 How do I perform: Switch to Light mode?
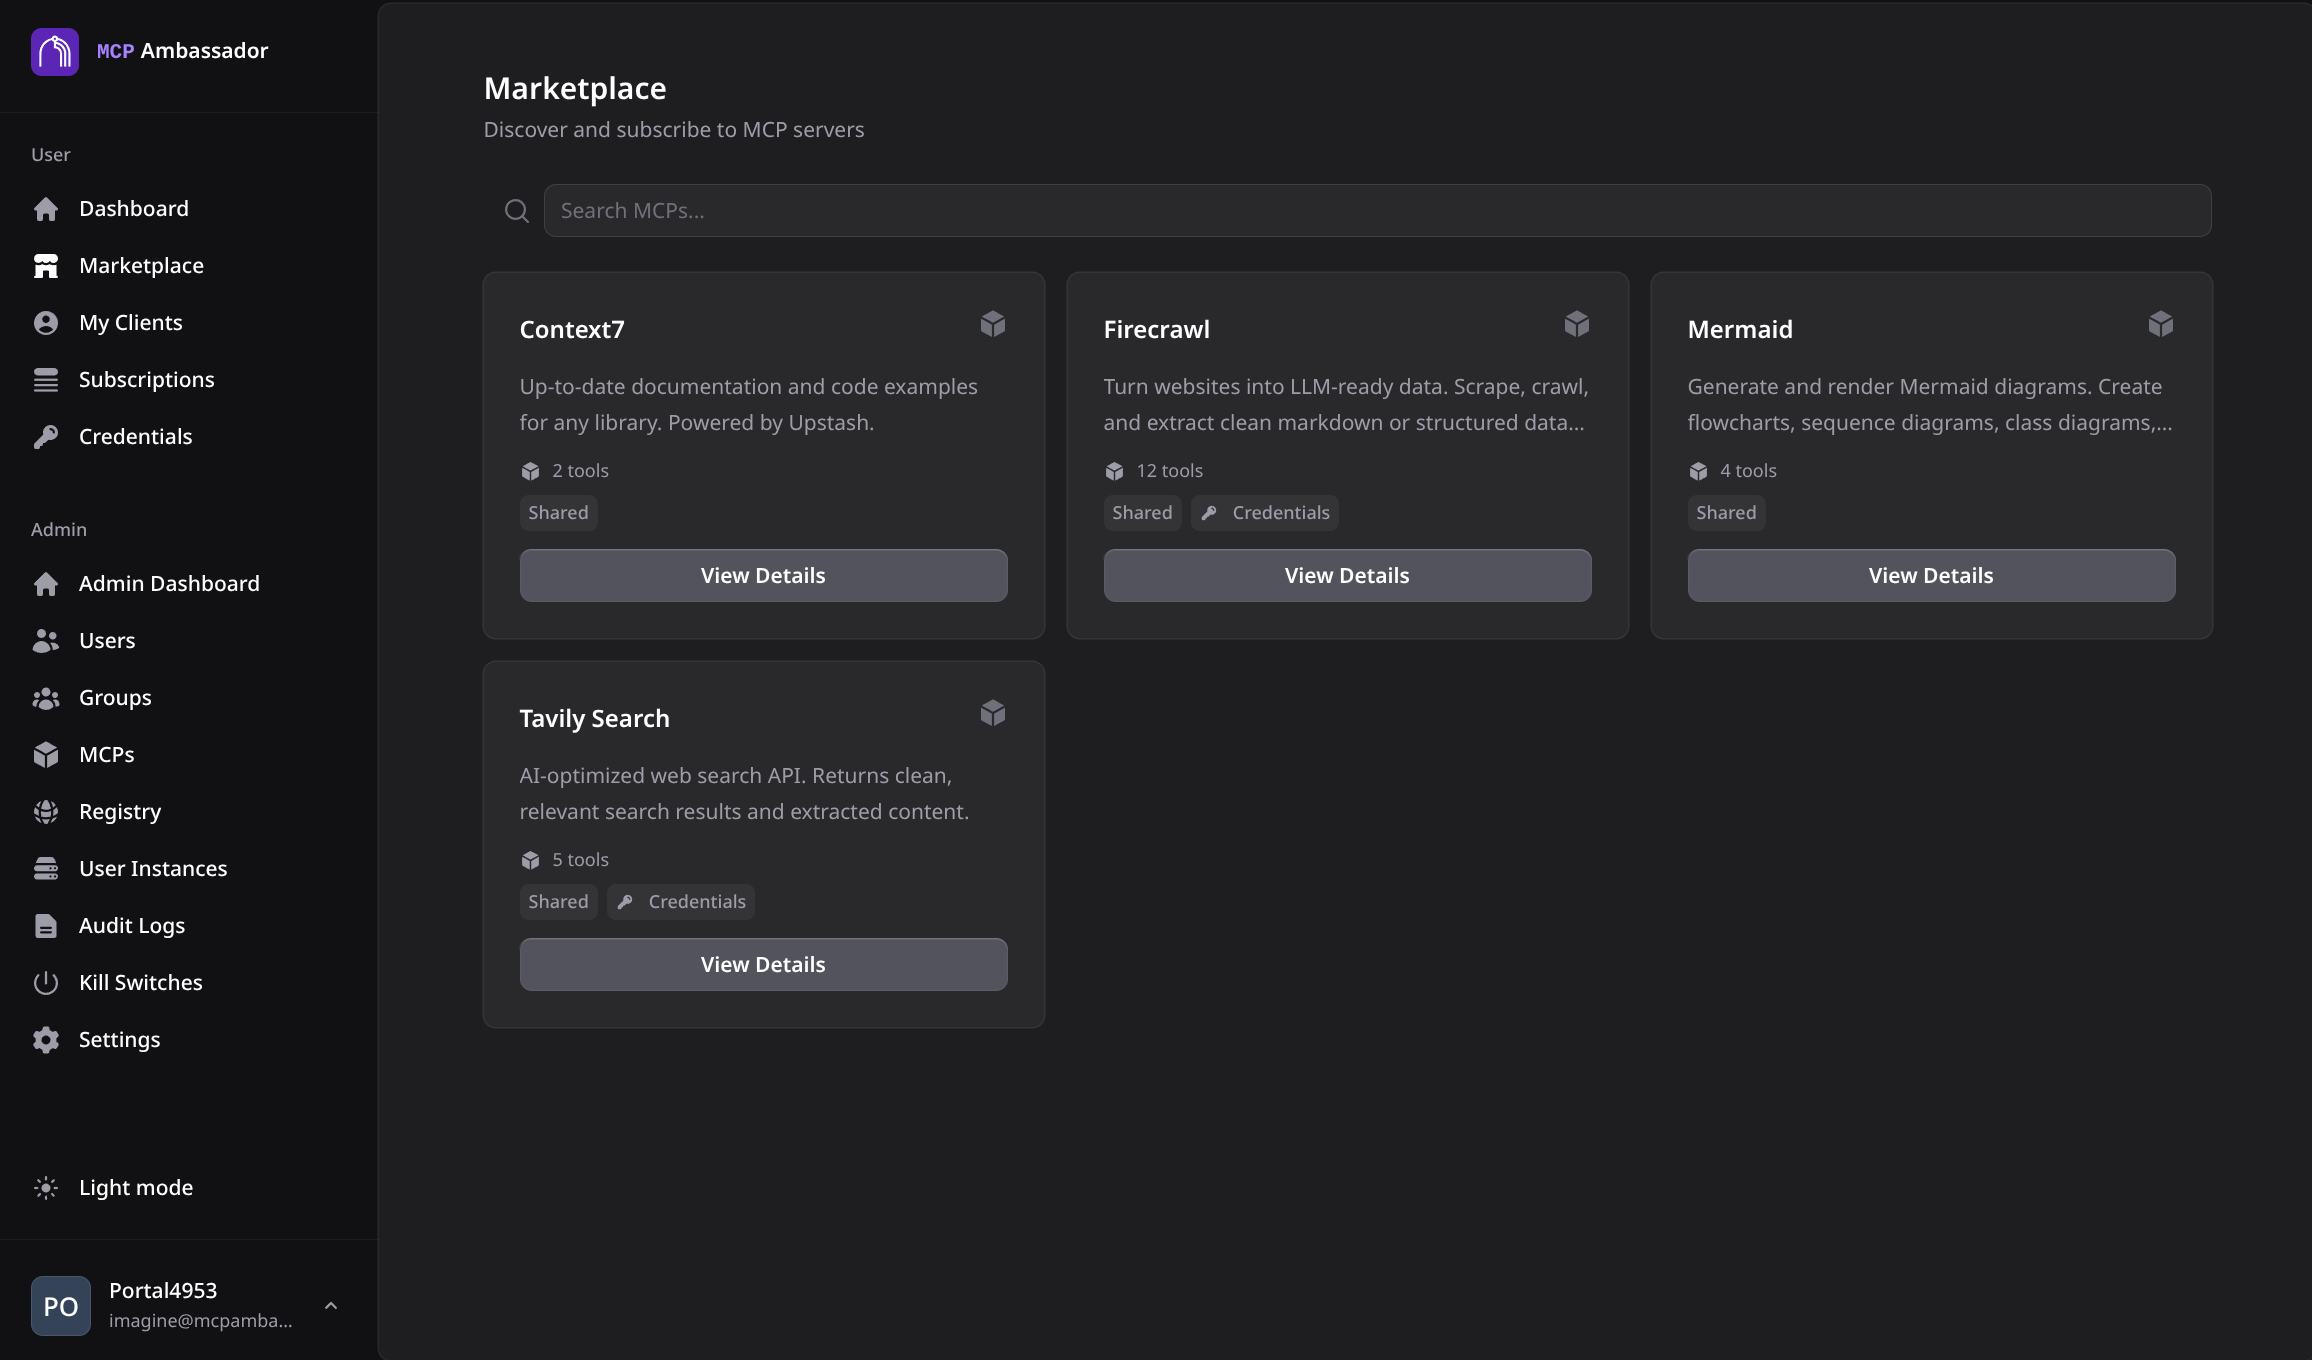pyautogui.click(x=135, y=1188)
